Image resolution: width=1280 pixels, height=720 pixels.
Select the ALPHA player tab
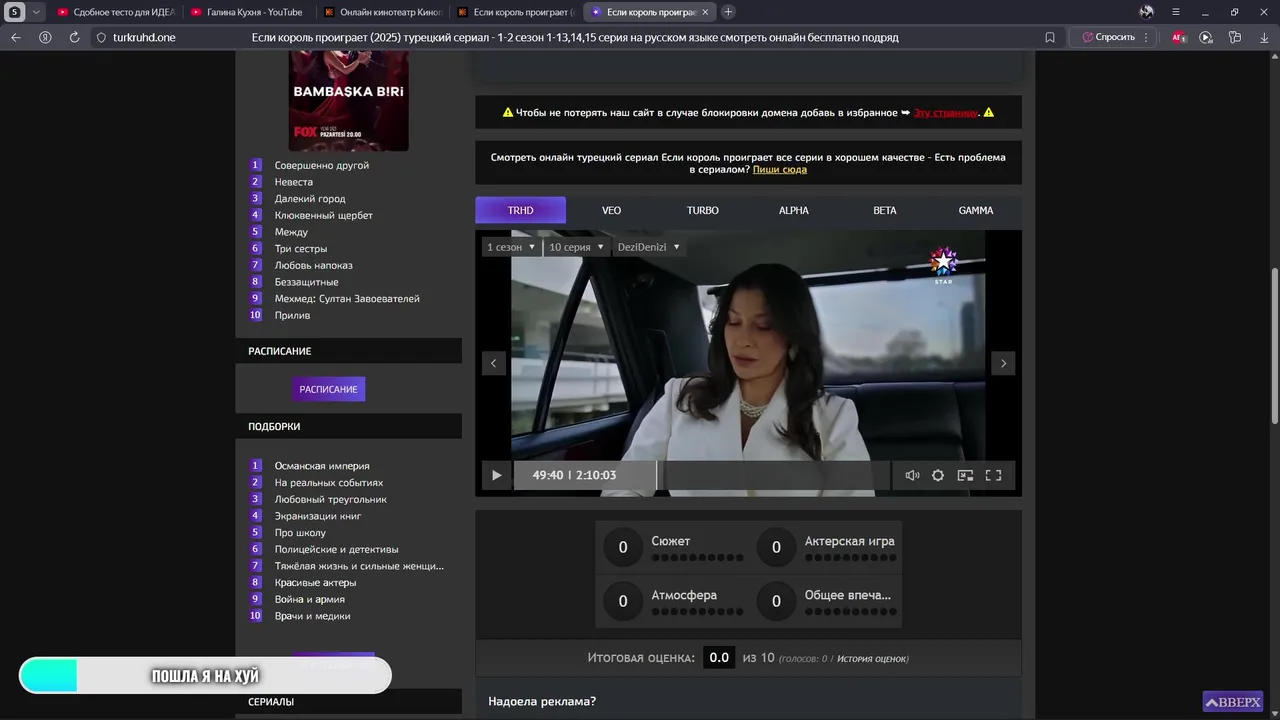click(x=793, y=210)
